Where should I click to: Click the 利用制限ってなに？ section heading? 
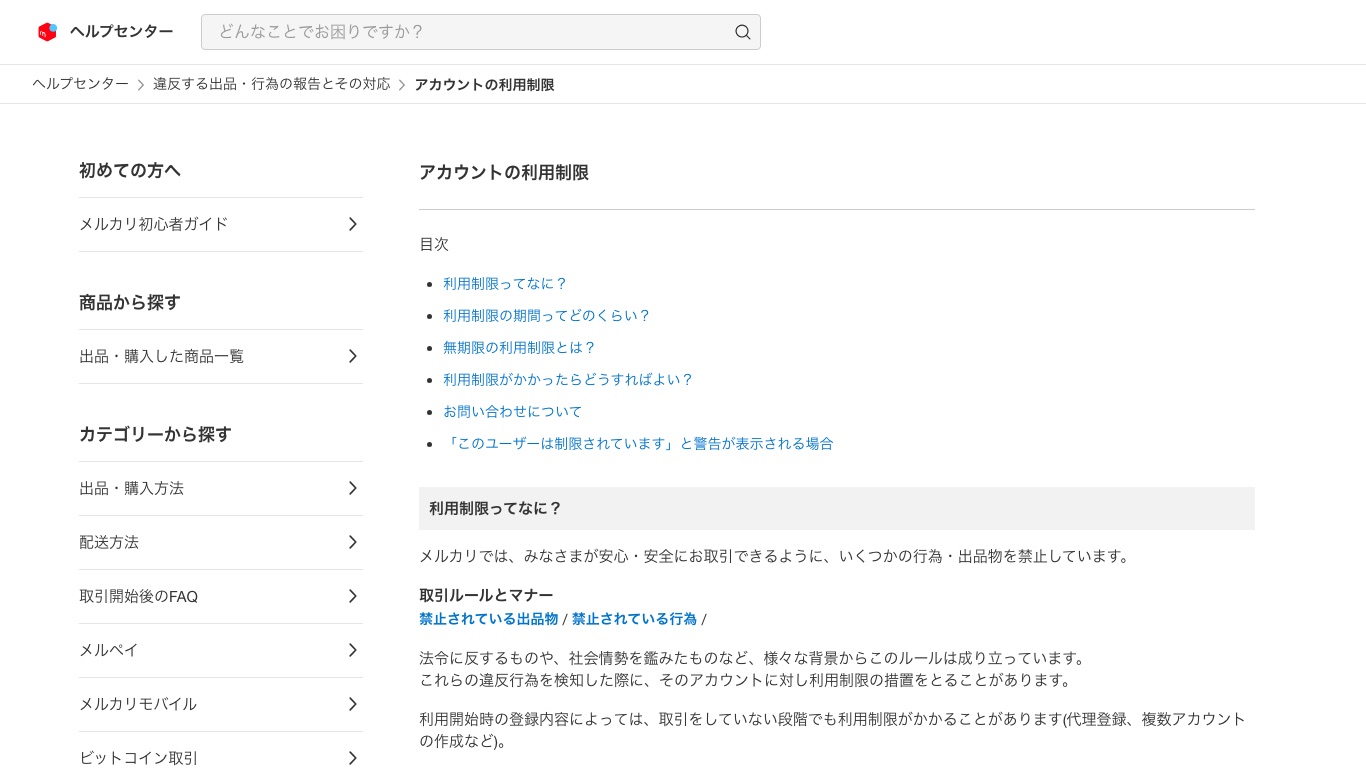496,508
